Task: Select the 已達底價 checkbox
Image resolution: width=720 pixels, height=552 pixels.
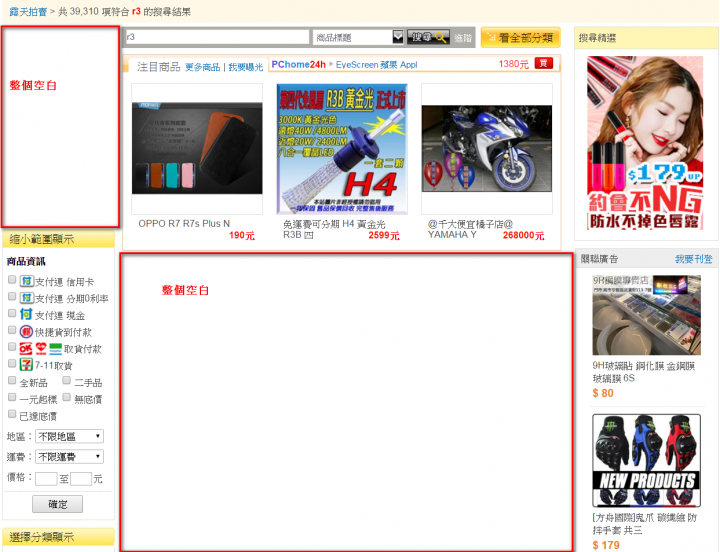Action: pyautogui.click(x=12, y=414)
